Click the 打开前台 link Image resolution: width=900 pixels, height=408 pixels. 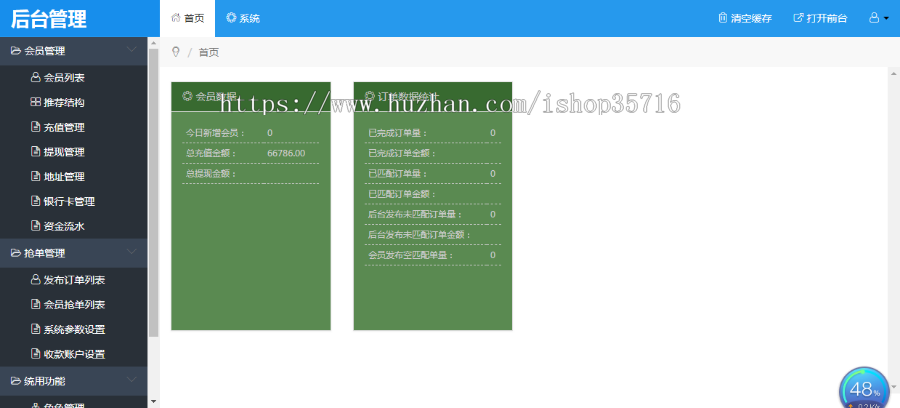click(x=820, y=18)
